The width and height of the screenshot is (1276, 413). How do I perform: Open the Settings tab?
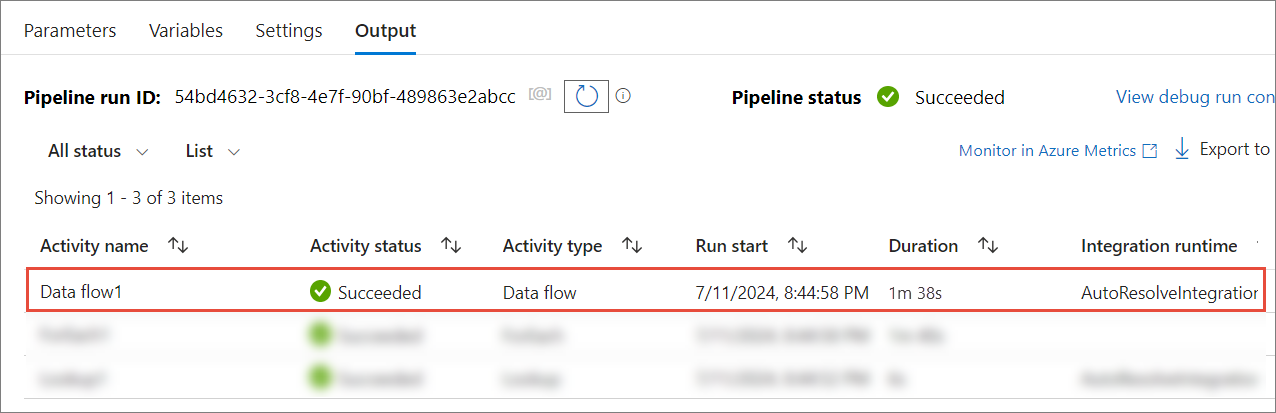pyautogui.click(x=289, y=30)
